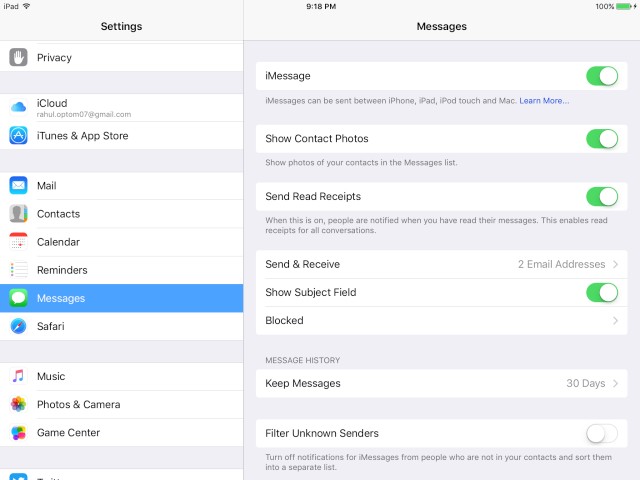Tap the Photos flower icon

[x=18, y=404]
